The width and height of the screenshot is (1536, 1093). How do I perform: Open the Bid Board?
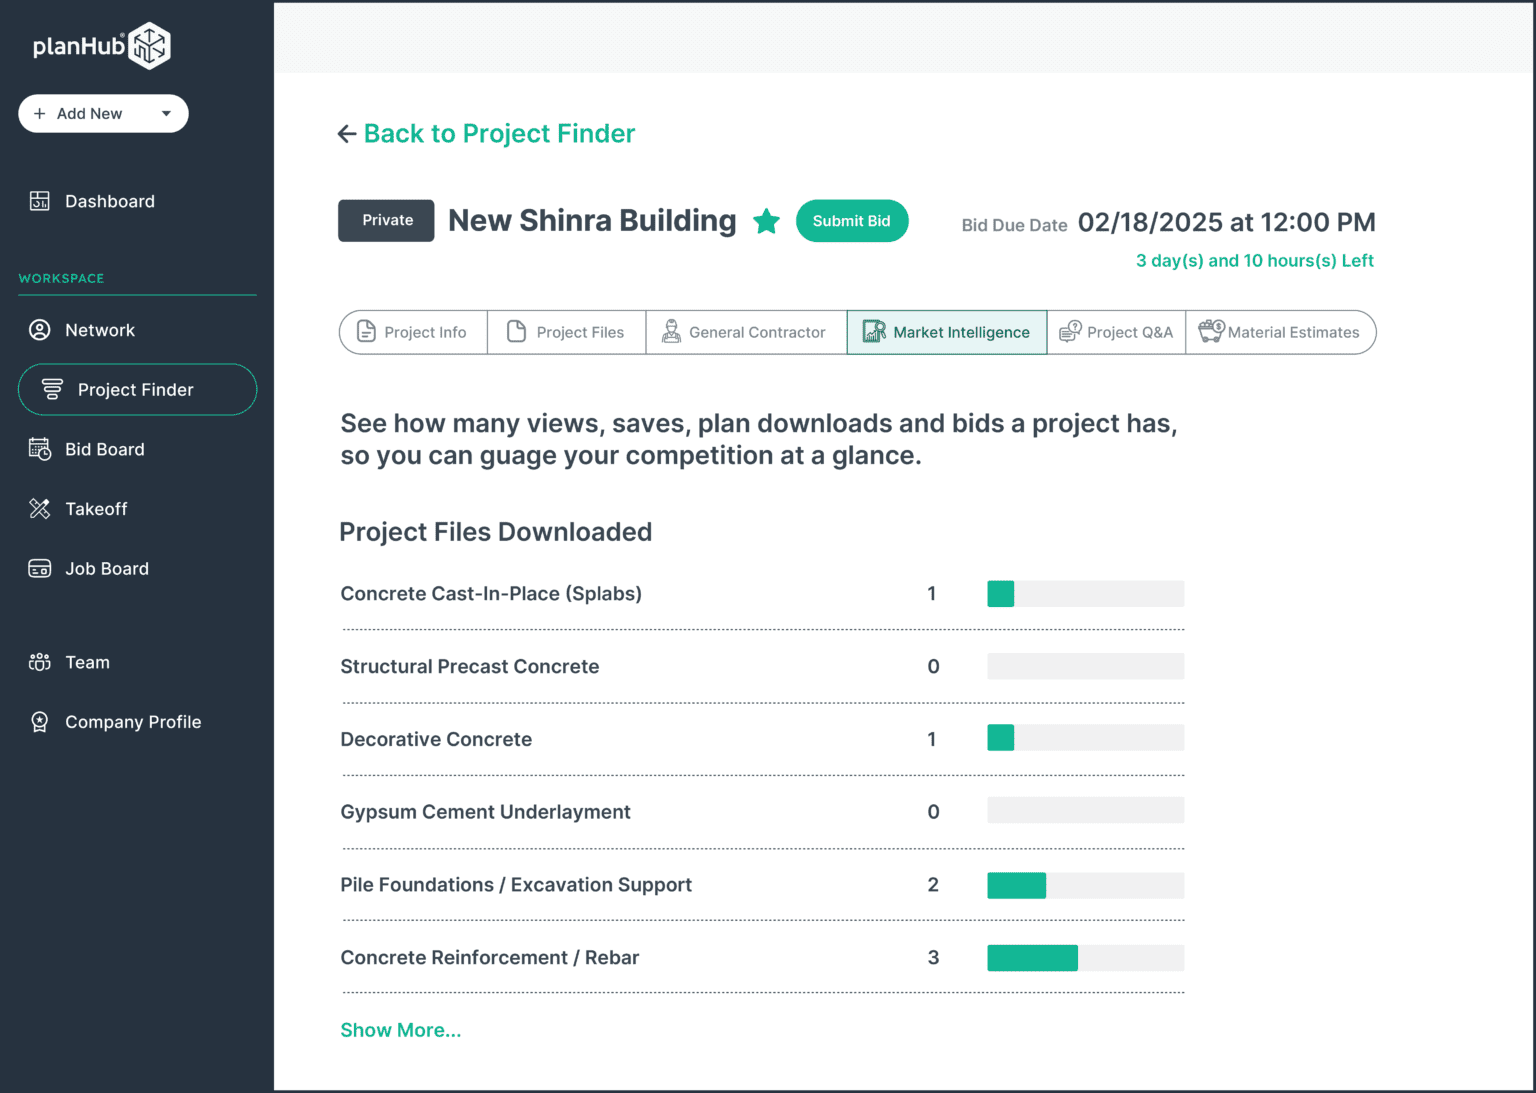(x=104, y=449)
